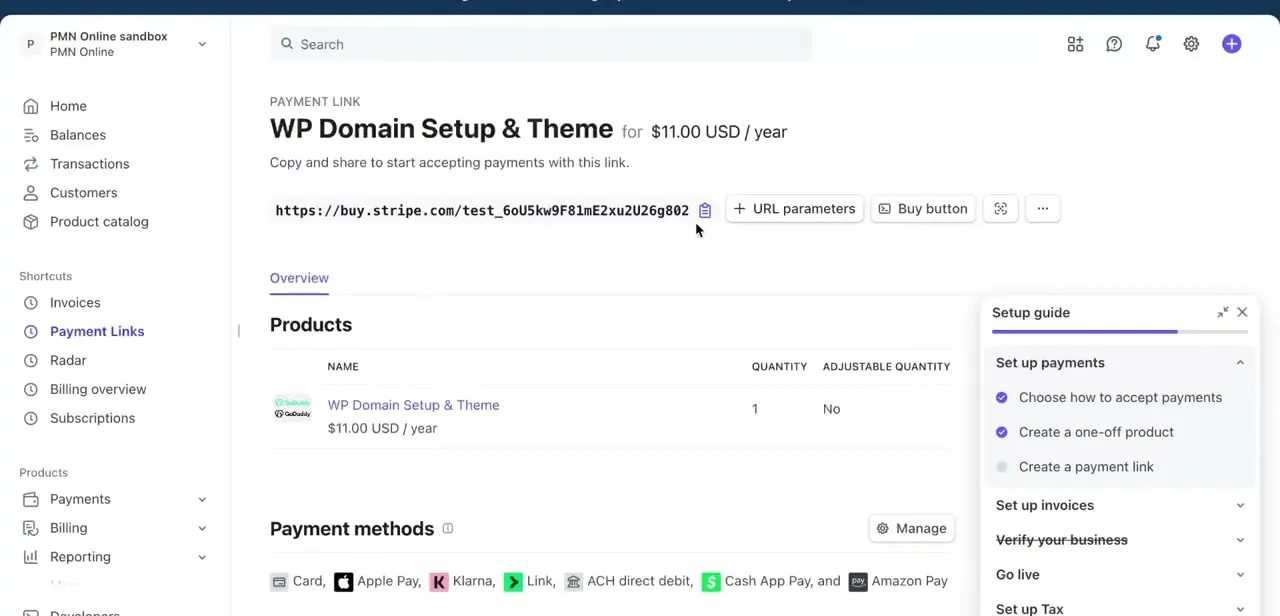
Task: Click the Transactions arrows icon
Action: tap(31, 164)
